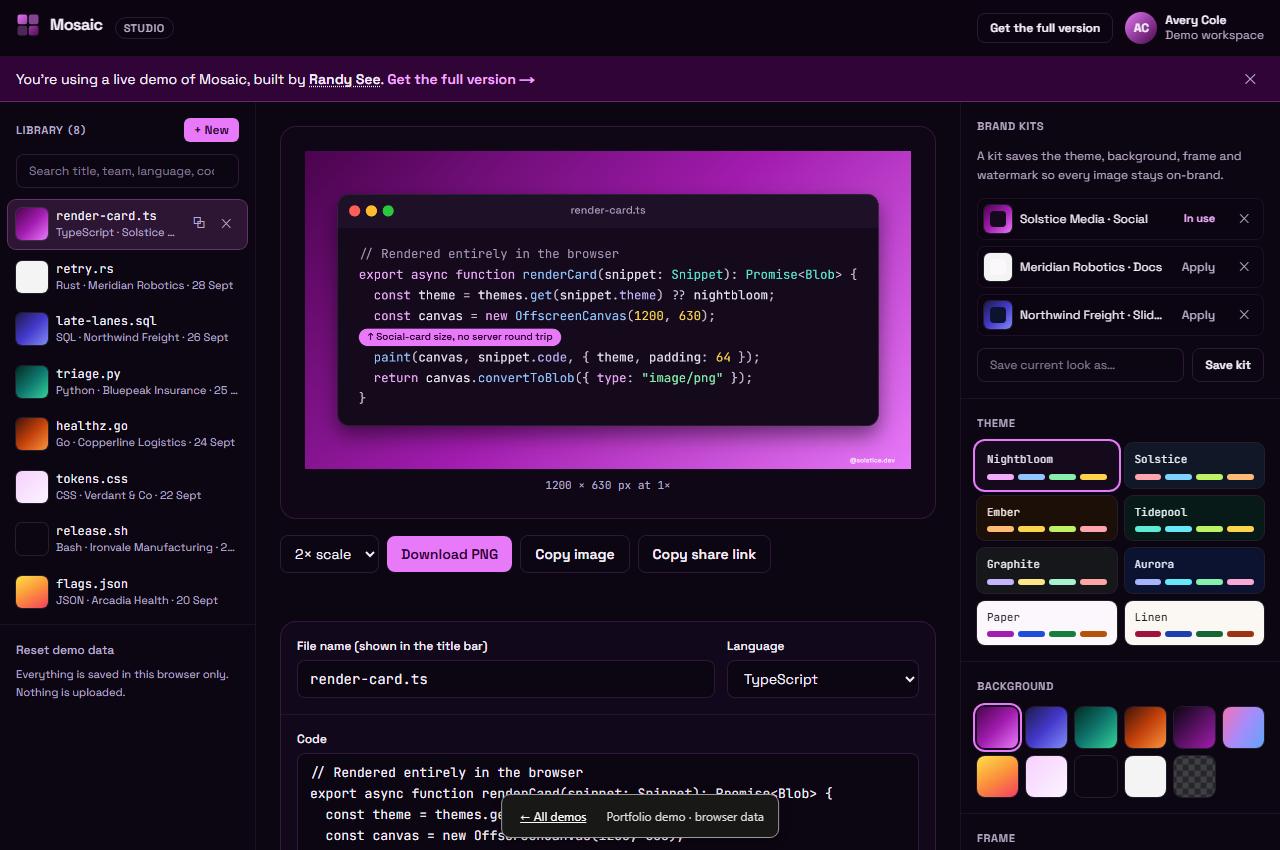This screenshot has height=850, width=1280.
Task: Duplicate the render-card.ts snippet
Action: (x=199, y=223)
